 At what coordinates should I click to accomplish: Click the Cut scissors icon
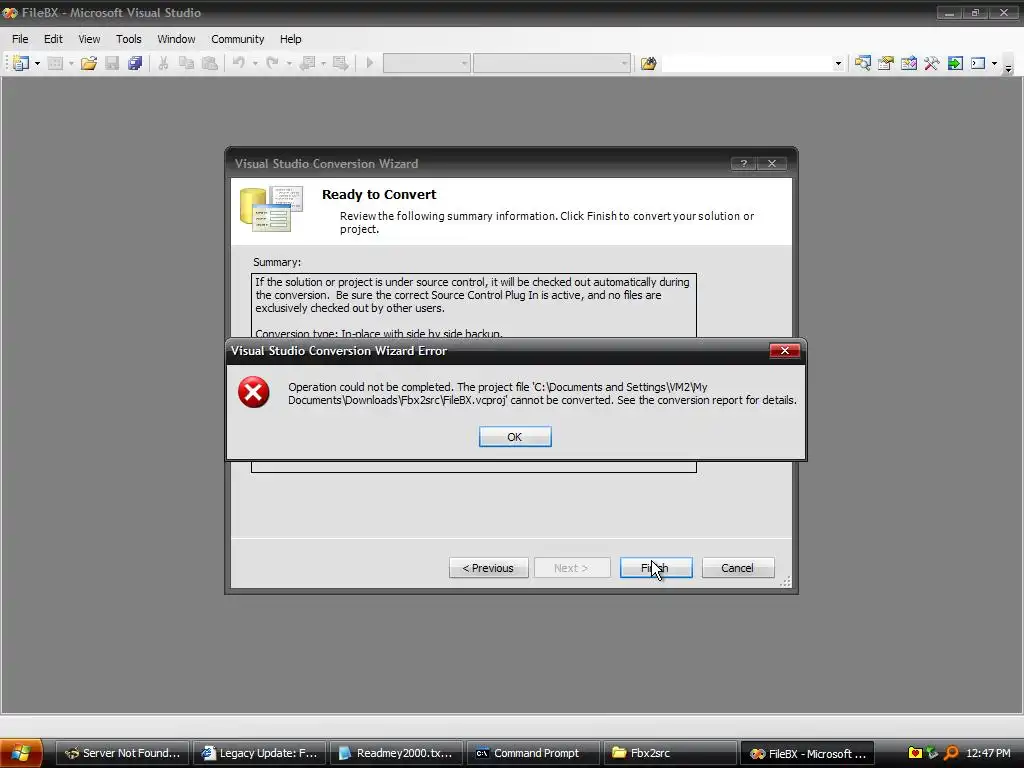click(163, 63)
